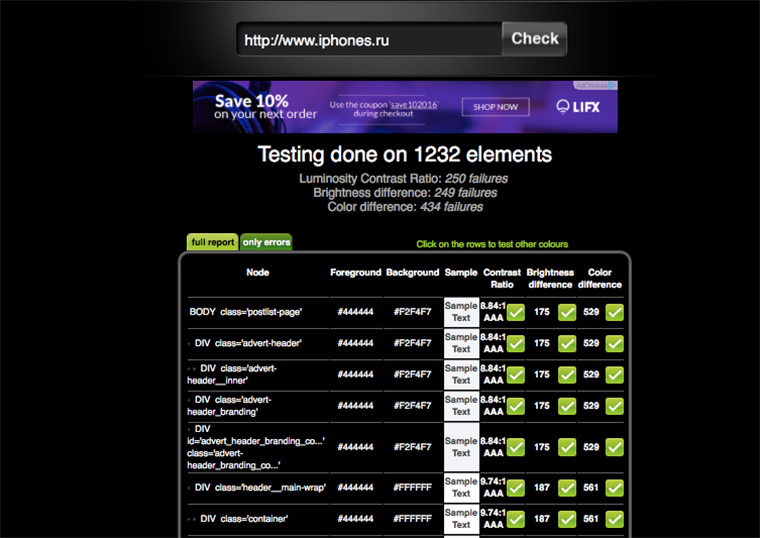Click SHOP NOW in the ad

click(x=495, y=107)
